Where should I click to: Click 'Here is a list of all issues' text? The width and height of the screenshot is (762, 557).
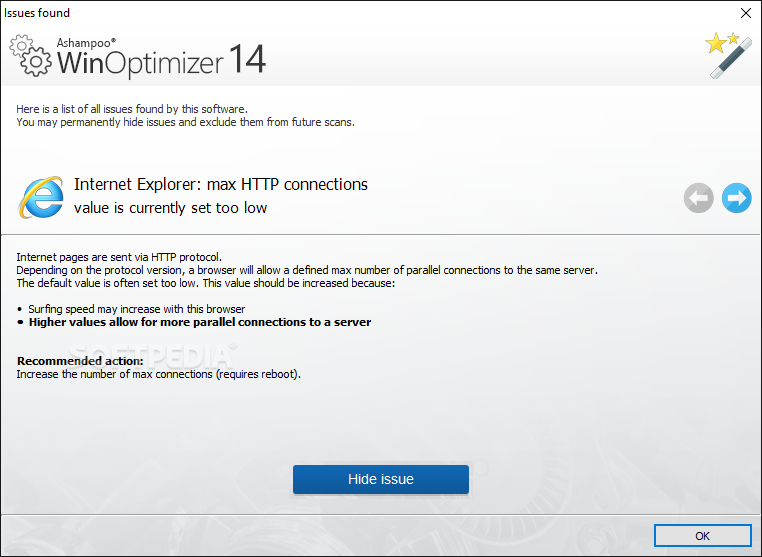click(x=132, y=109)
